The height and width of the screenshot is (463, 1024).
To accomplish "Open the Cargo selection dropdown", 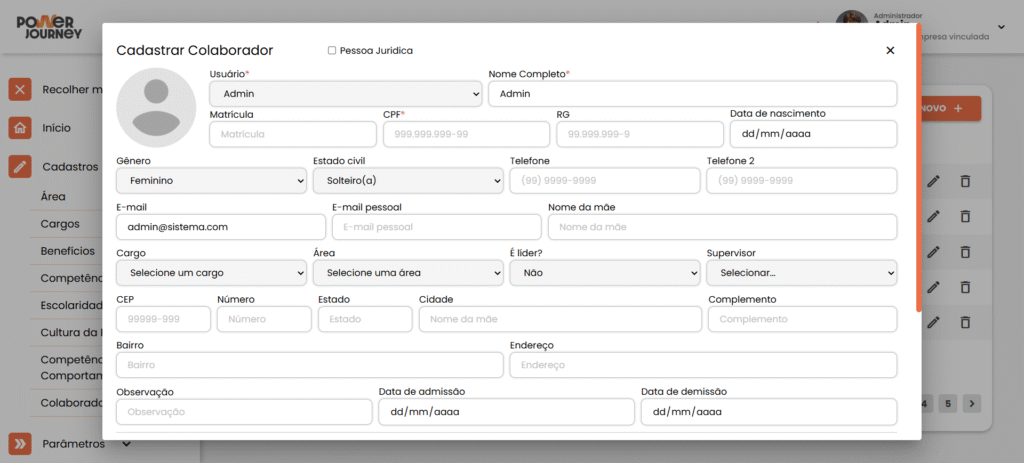I will click(x=212, y=273).
